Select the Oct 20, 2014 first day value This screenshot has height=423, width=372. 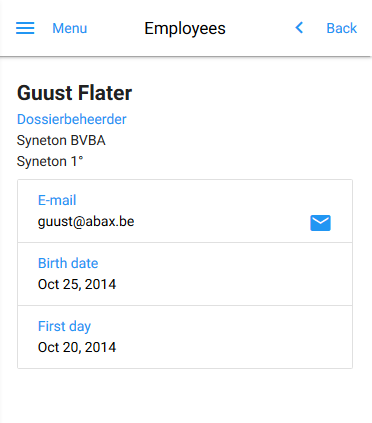(x=77, y=347)
